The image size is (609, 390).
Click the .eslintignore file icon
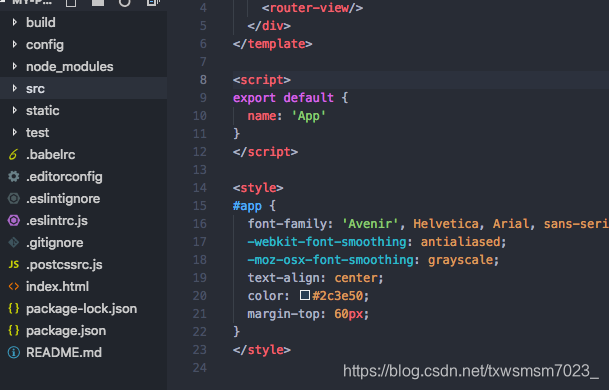(14, 198)
